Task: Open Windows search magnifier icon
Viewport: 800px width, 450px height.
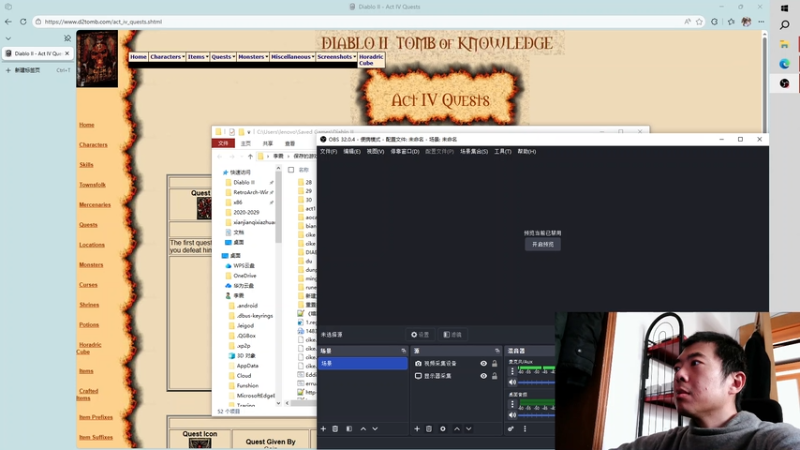Action: coord(785,25)
